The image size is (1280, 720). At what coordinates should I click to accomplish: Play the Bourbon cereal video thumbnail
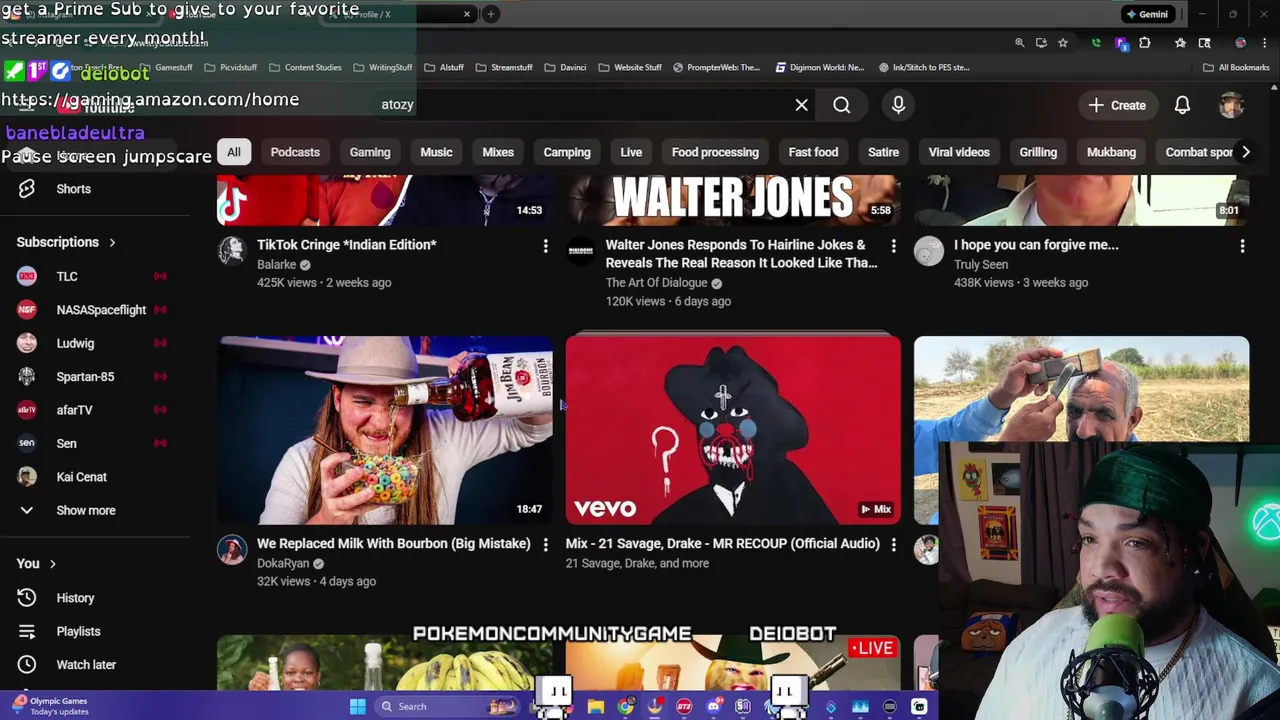click(x=385, y=430)
